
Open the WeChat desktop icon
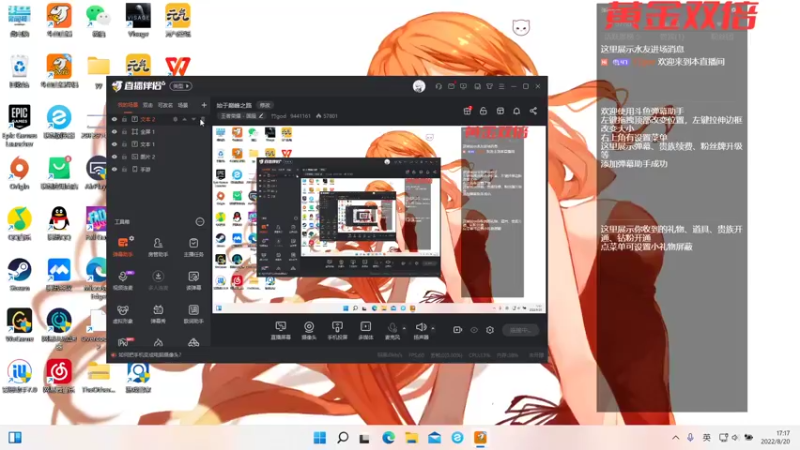(98, 21)
